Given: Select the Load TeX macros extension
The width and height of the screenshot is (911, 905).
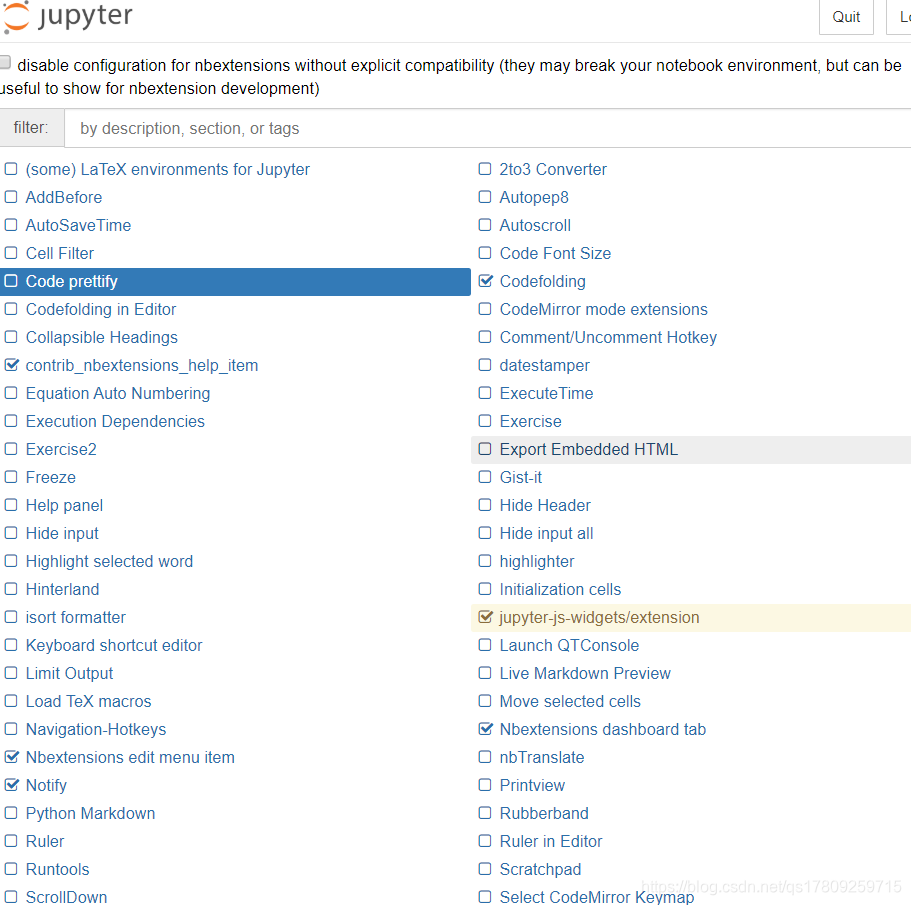Looking at the screenshot, I should [88, 701].
